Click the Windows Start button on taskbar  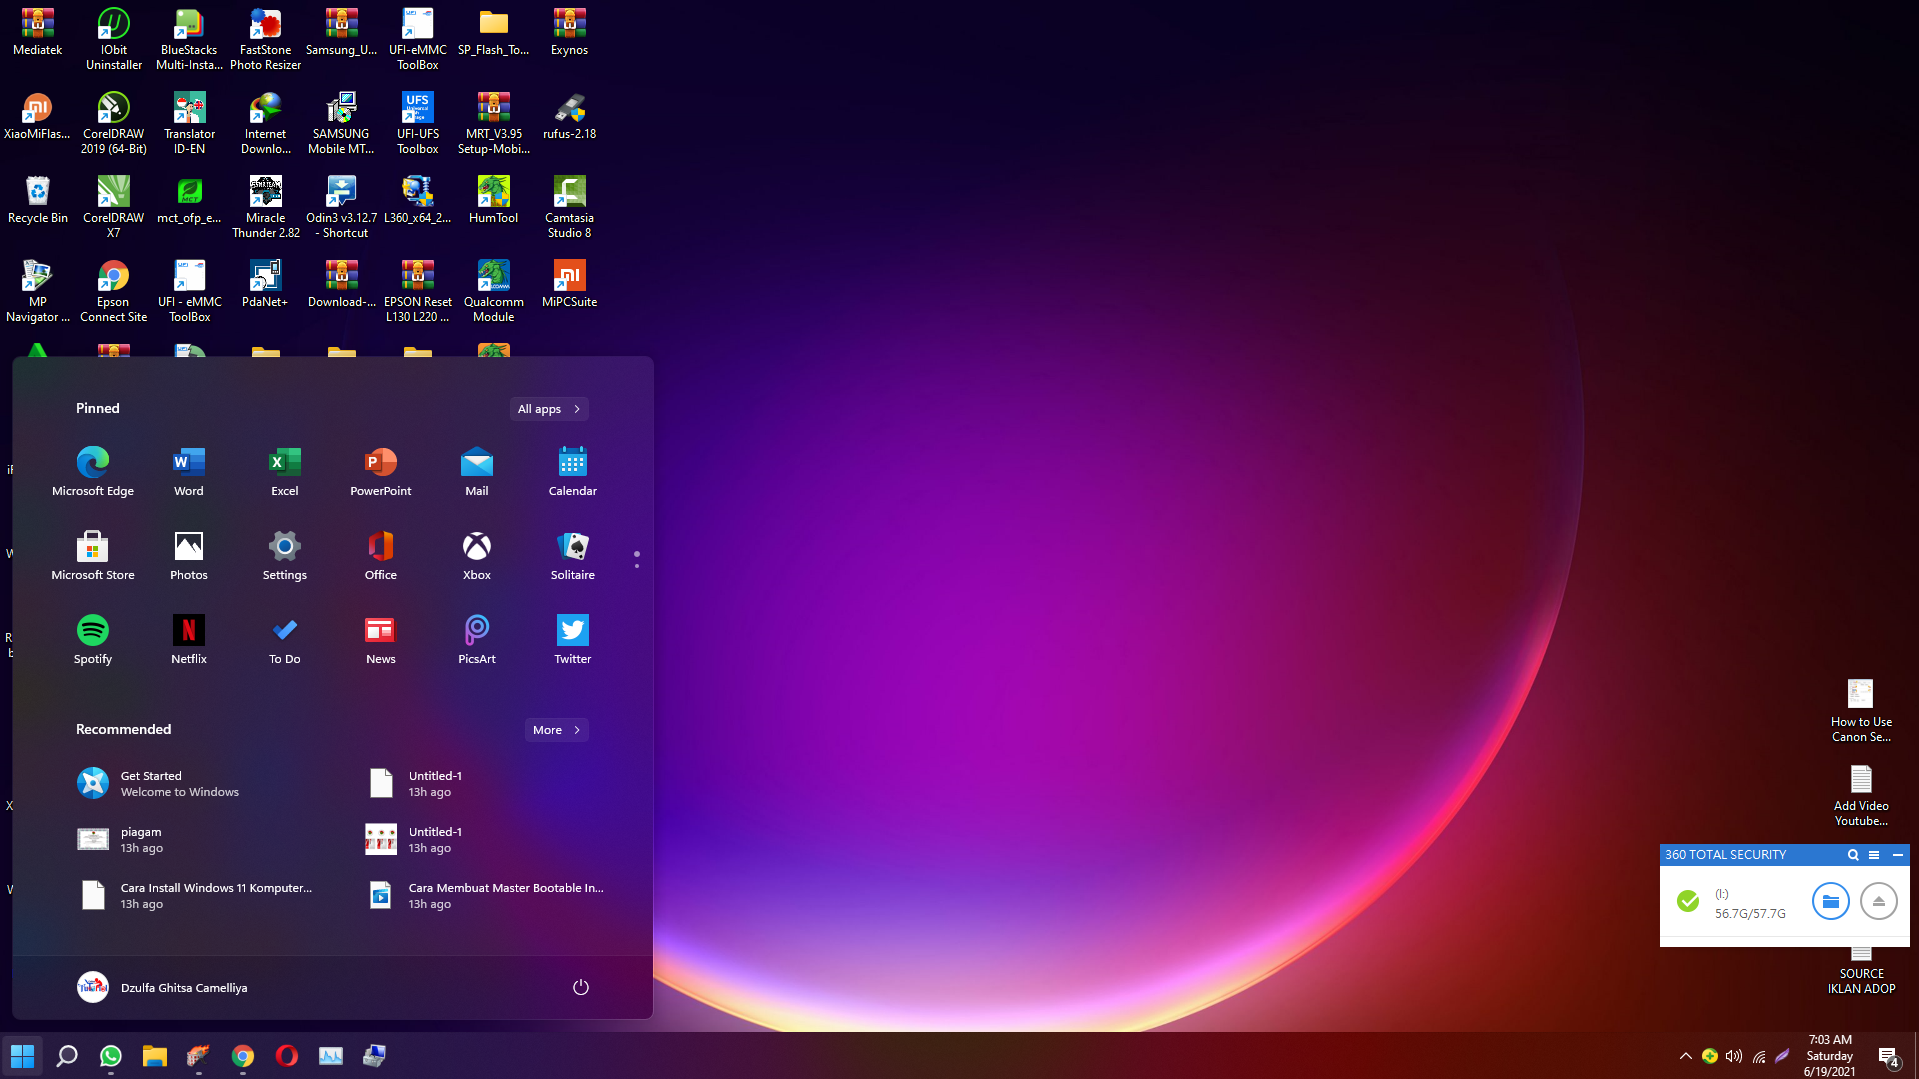click(22, 1056)
